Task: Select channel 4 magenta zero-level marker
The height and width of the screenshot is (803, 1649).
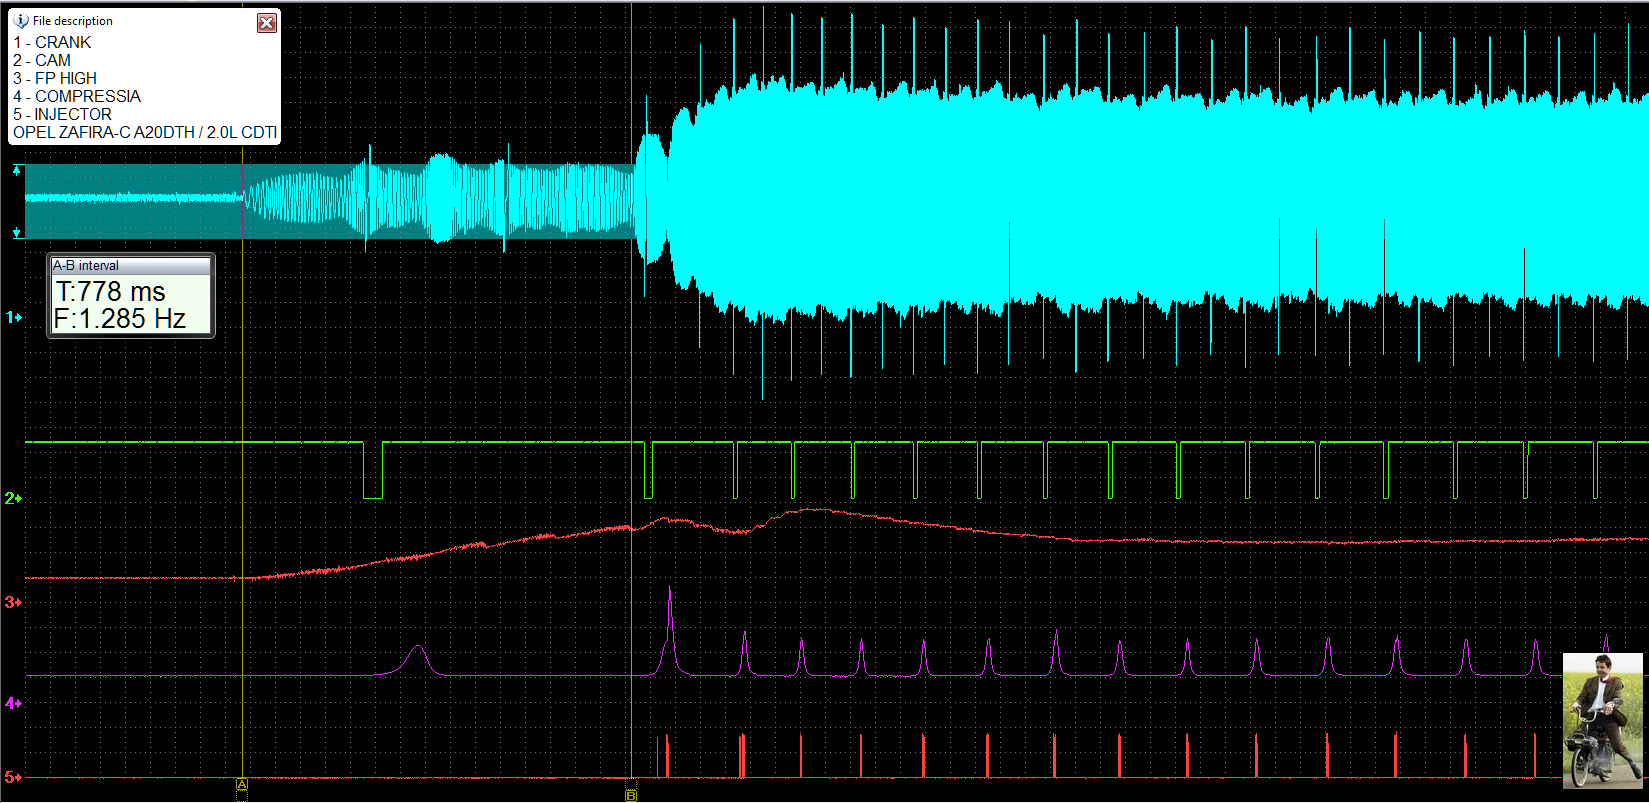Action: [13, 704]
